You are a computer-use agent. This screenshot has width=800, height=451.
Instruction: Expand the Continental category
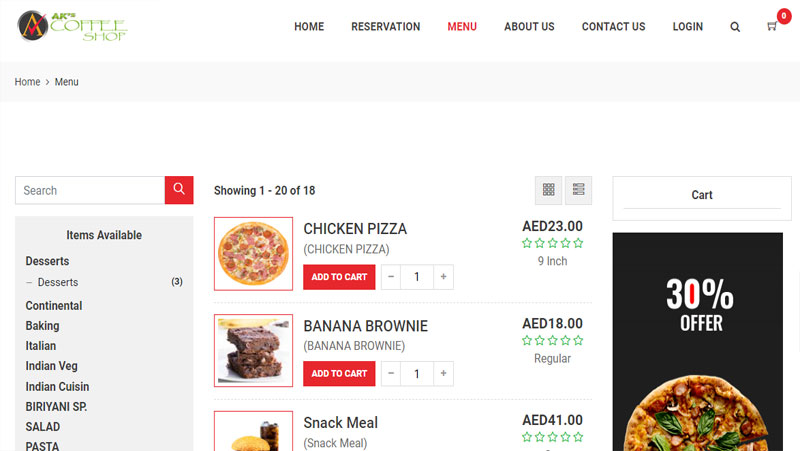[54, 306]
